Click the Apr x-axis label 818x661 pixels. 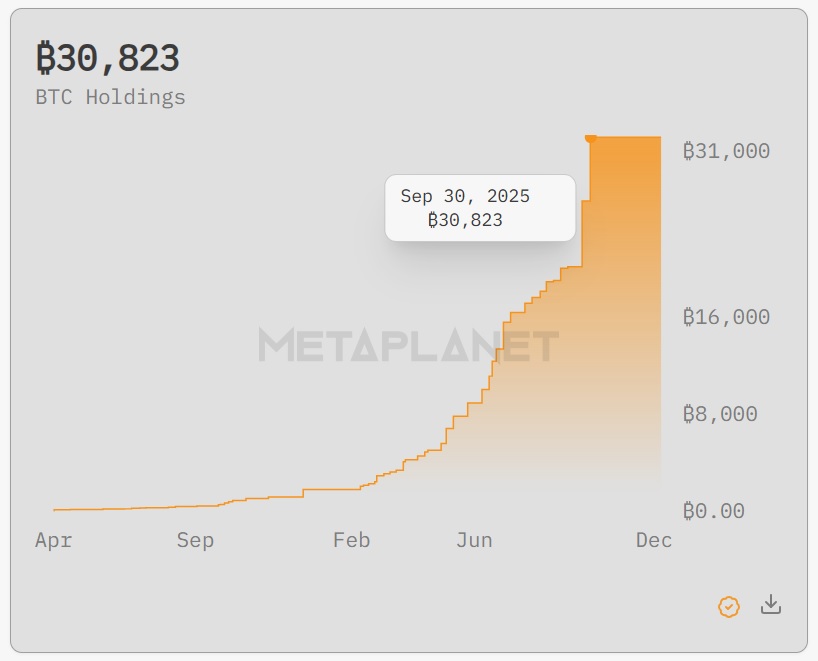[53, 540]
